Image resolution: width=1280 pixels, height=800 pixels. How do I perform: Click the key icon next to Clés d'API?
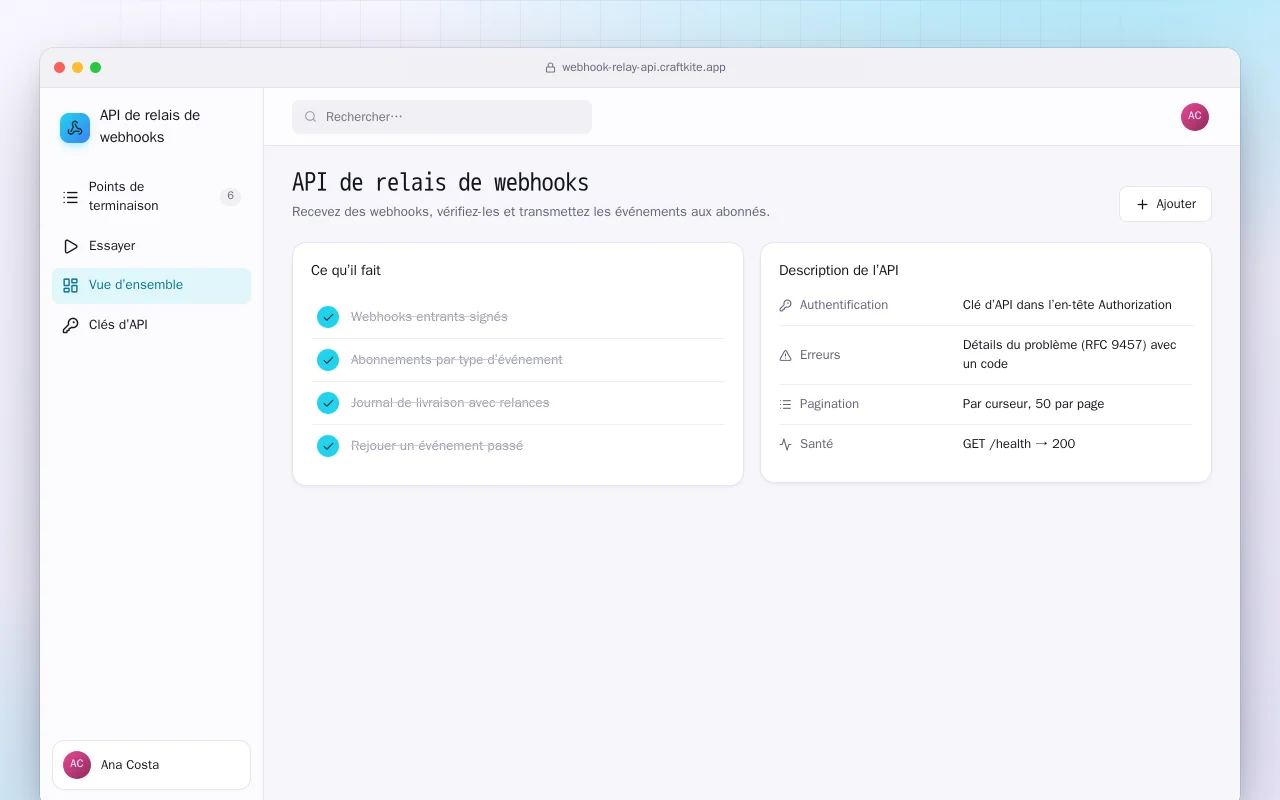tap(70, 325)
